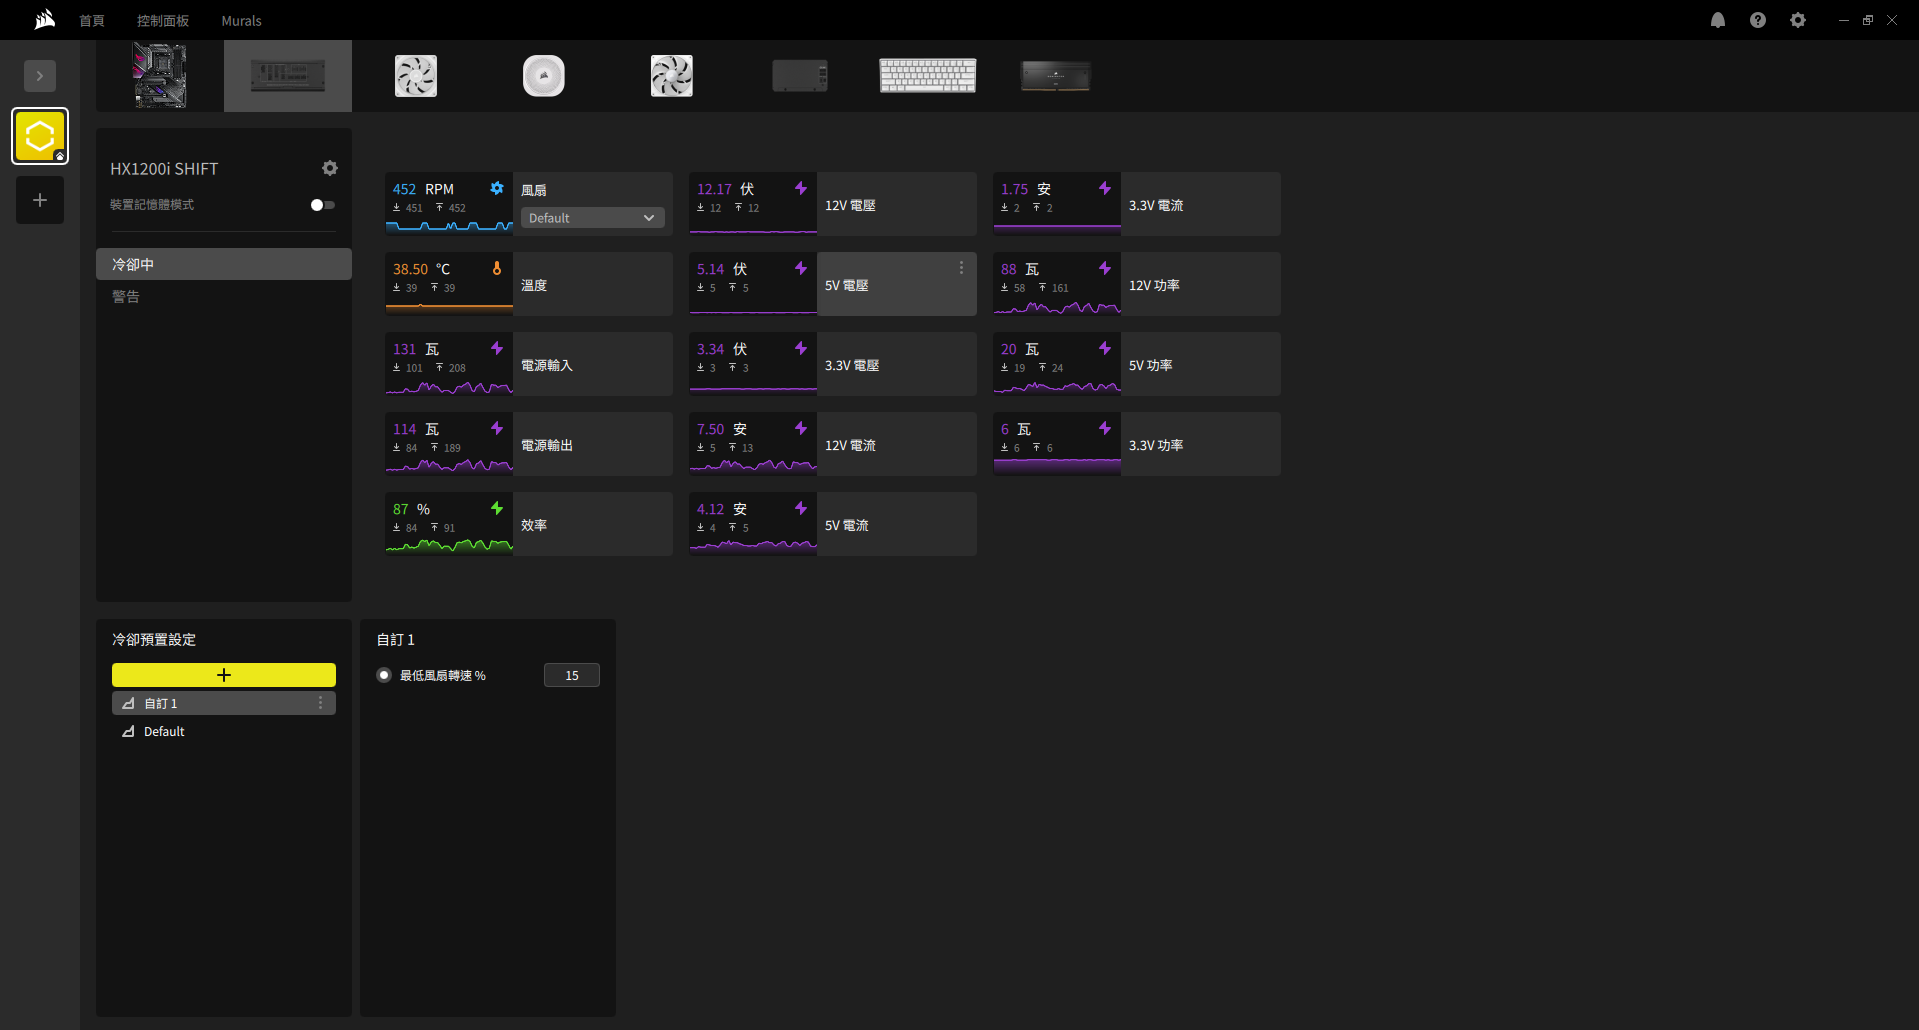
Task: Click the fan RPM sensor gear icon
Action: [497, 188]
